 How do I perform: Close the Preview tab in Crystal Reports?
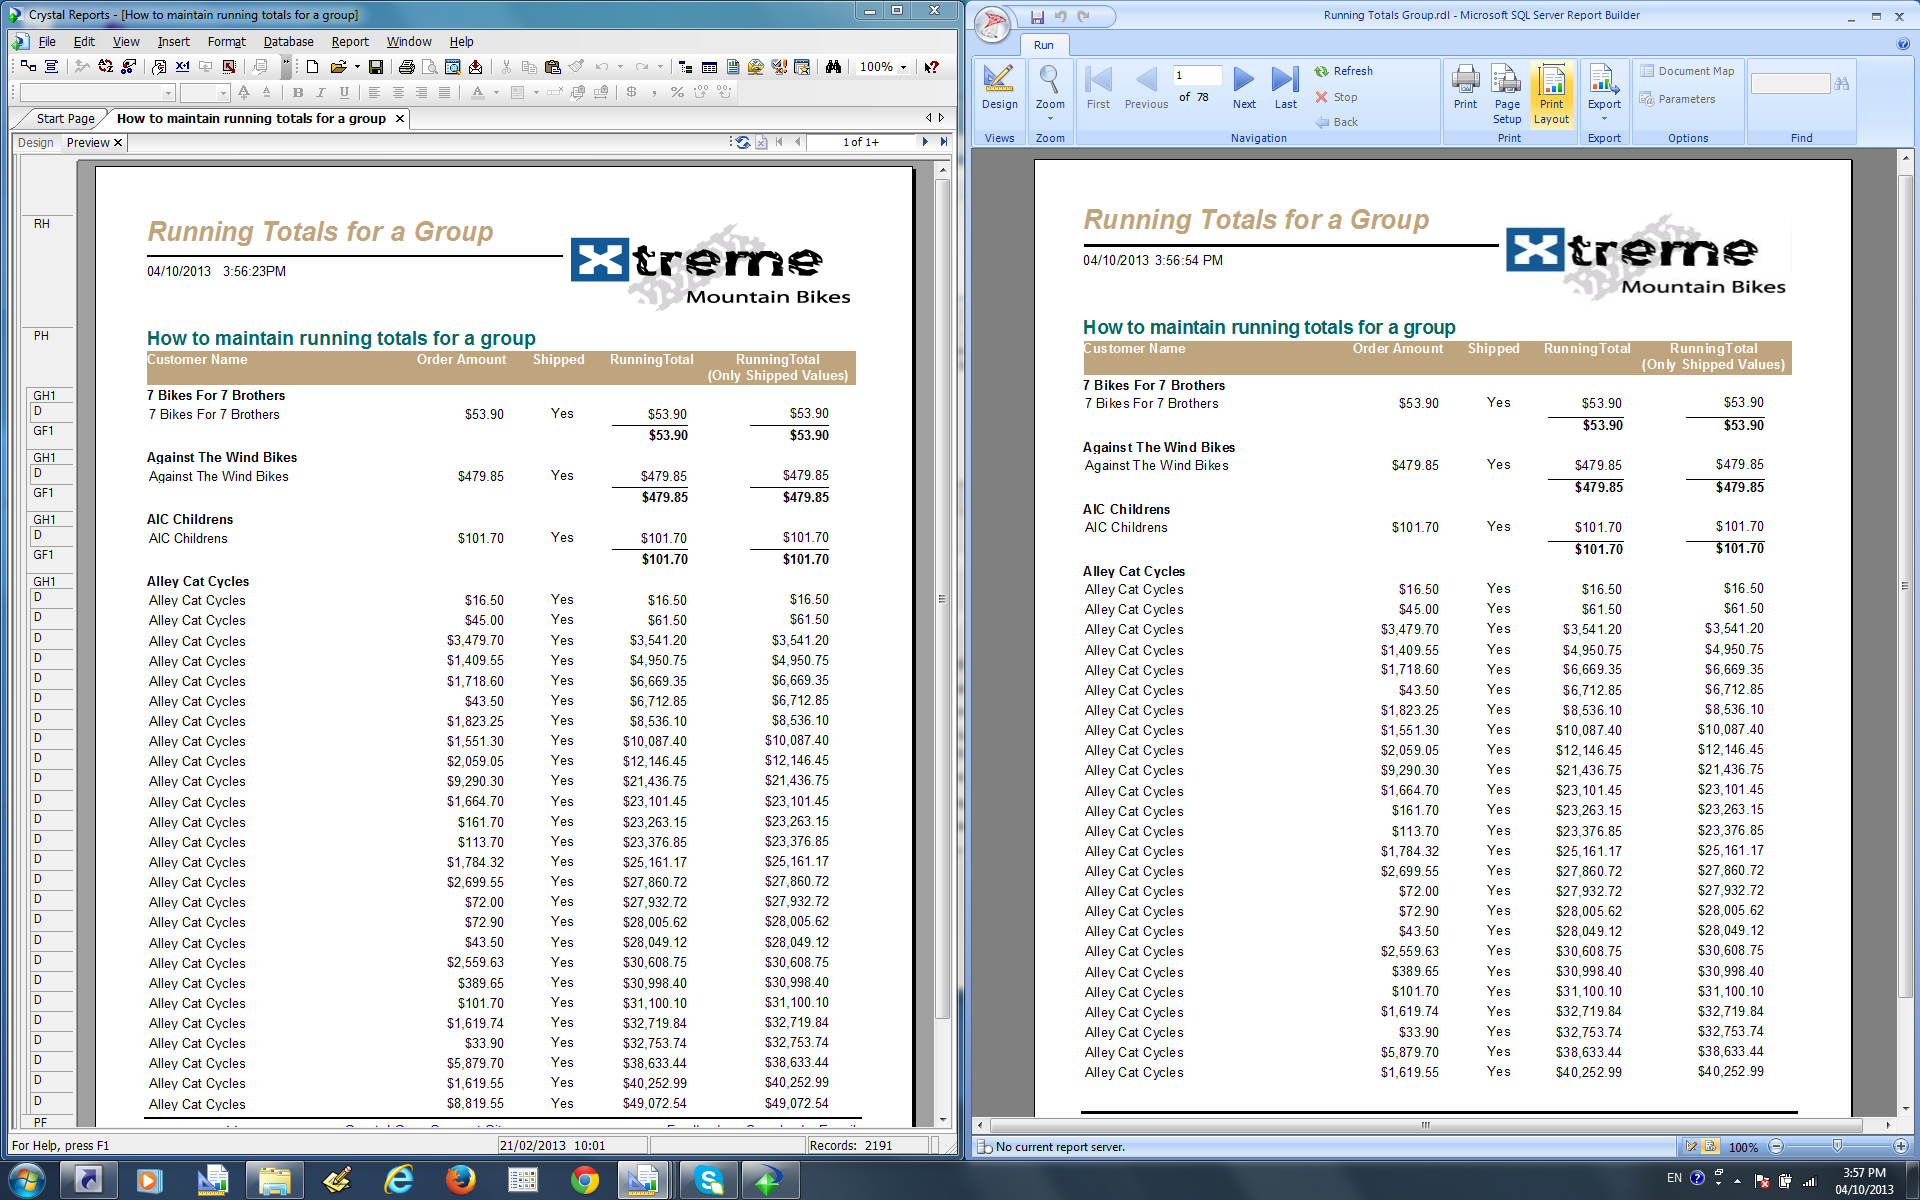[x=118, y=143]
